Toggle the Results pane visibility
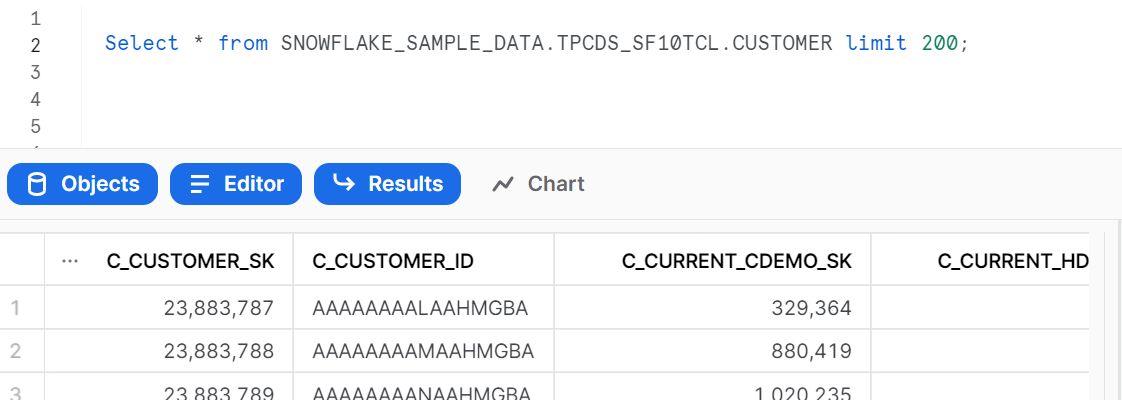Viewport: 1122px width, 400px height. pos(387,184)
